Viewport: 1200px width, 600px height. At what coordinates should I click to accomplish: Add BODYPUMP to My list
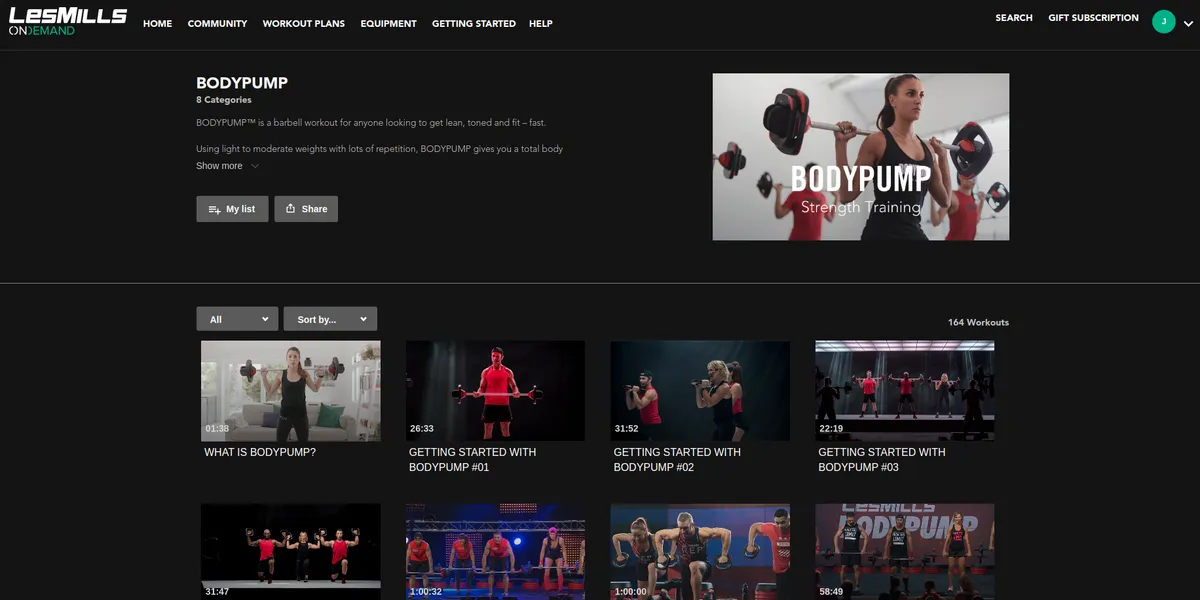click(x=232, y=209)
